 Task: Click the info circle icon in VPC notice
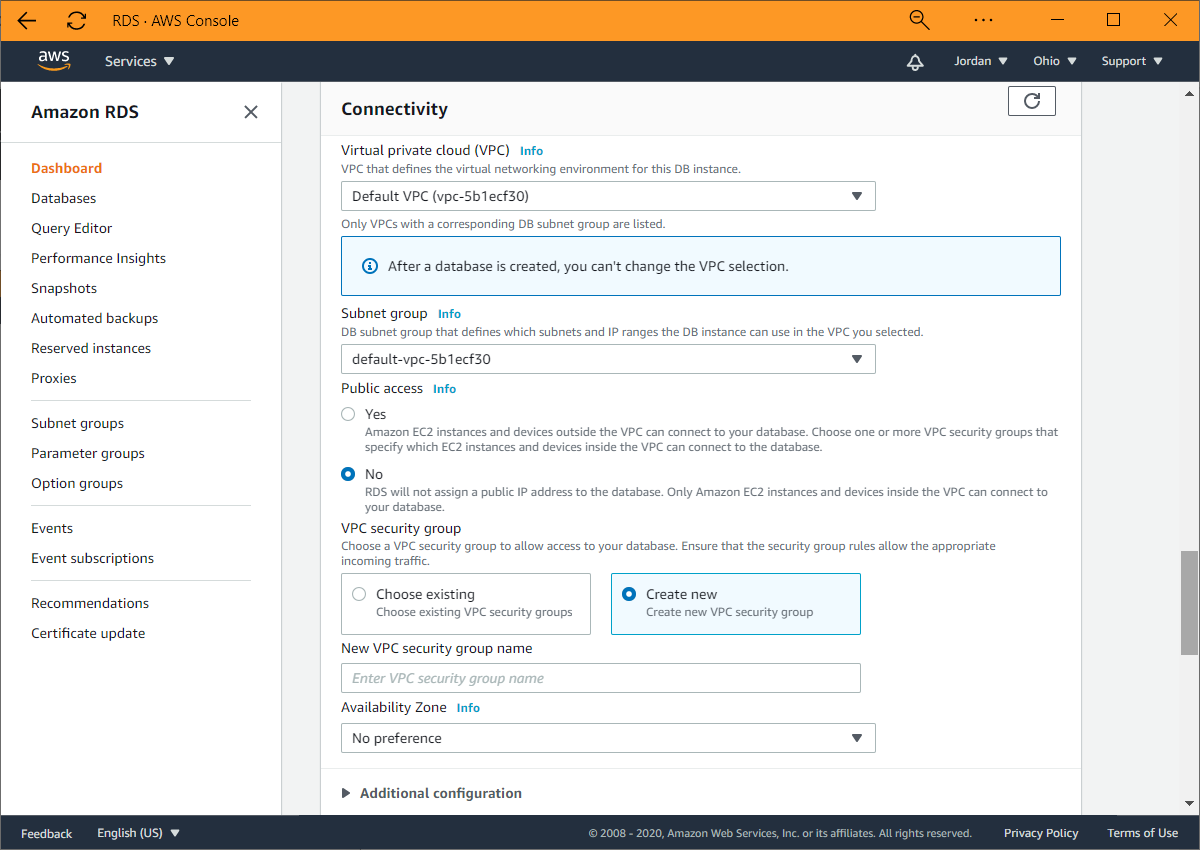(x=370, y=266)
